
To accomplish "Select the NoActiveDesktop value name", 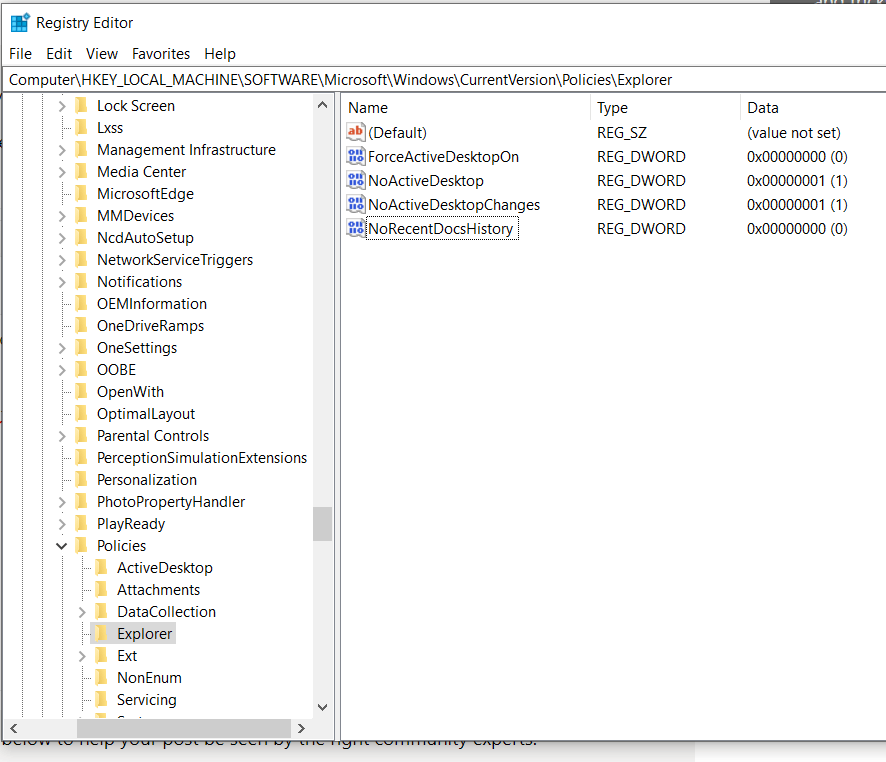I will [426, 181].
